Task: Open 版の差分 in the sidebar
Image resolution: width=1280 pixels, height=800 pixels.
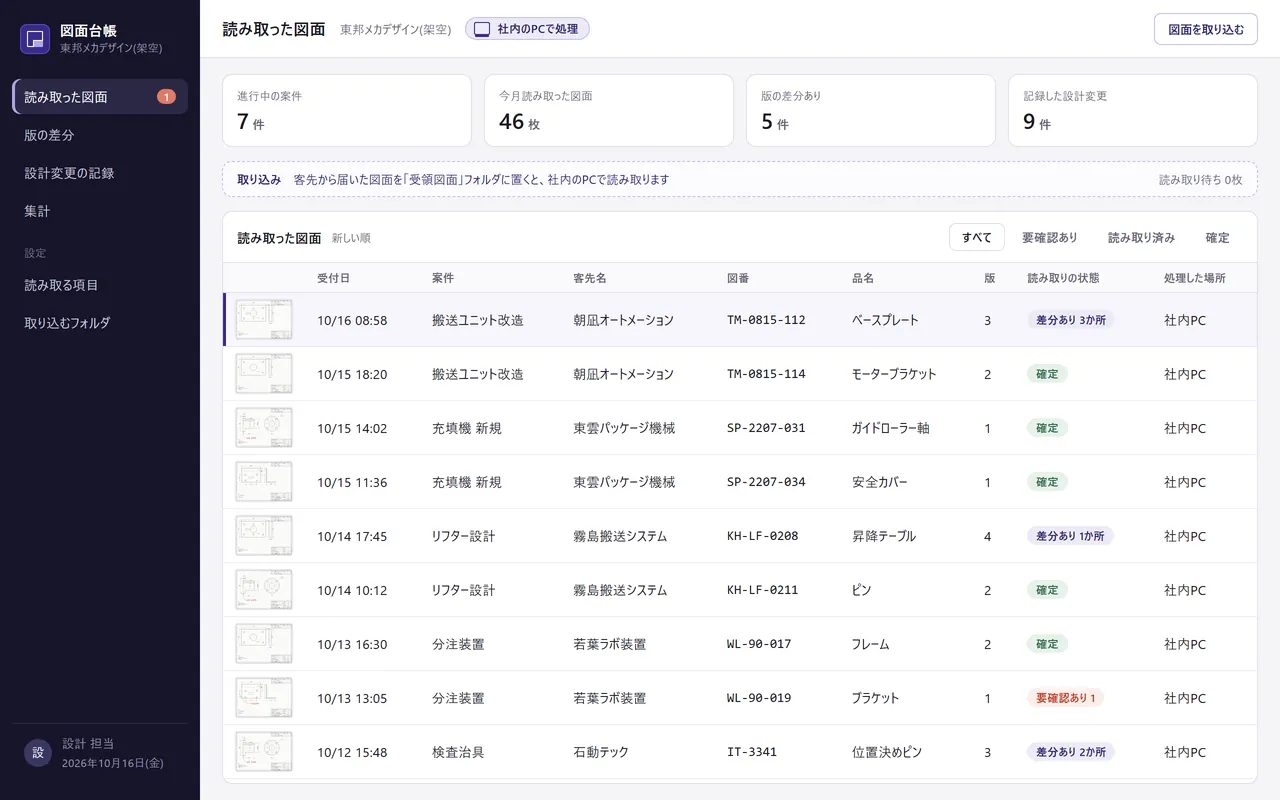Action: point(100,135)
